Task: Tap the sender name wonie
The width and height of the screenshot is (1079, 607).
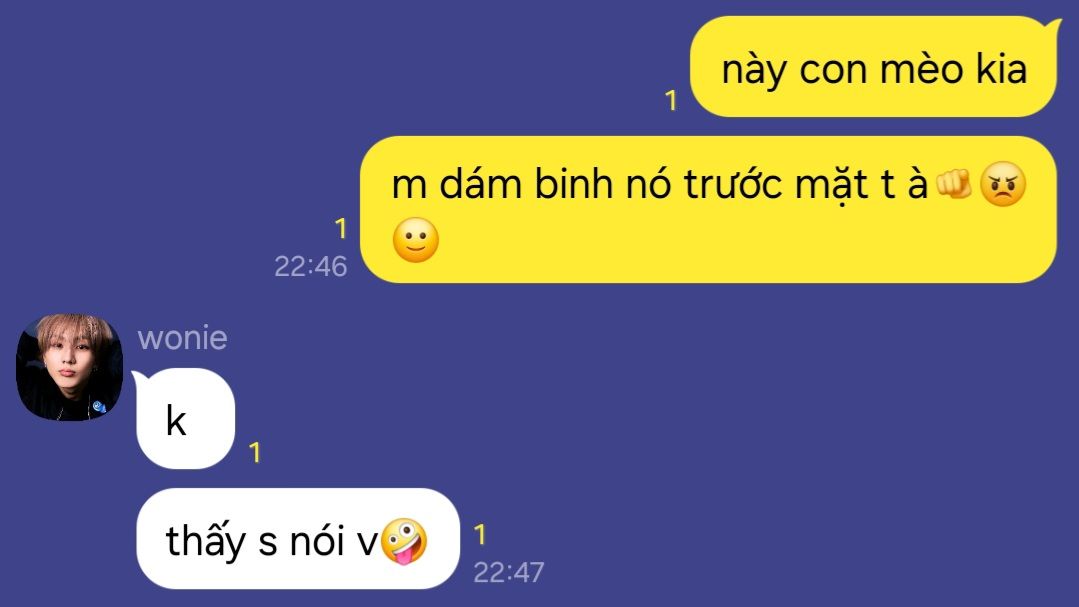Action: point(182,339)
